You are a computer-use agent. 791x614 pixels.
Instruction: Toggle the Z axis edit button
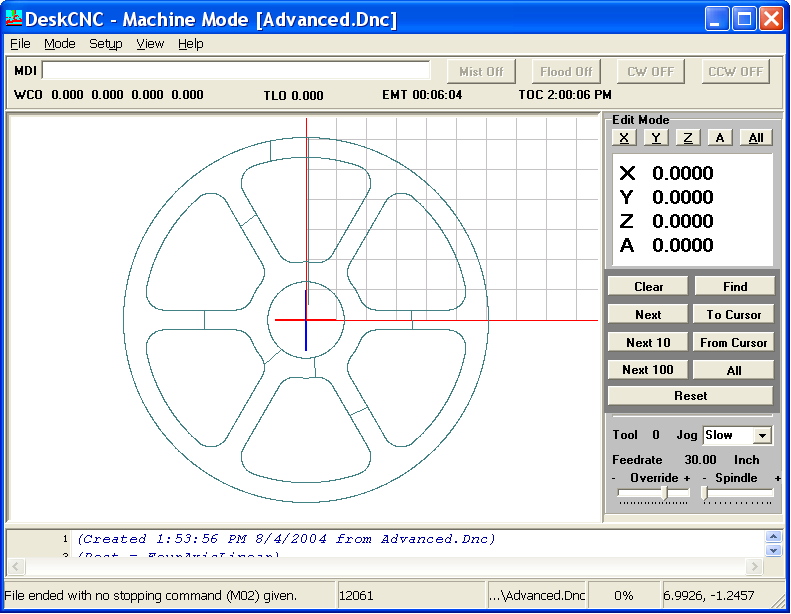(x=688, y=138)
